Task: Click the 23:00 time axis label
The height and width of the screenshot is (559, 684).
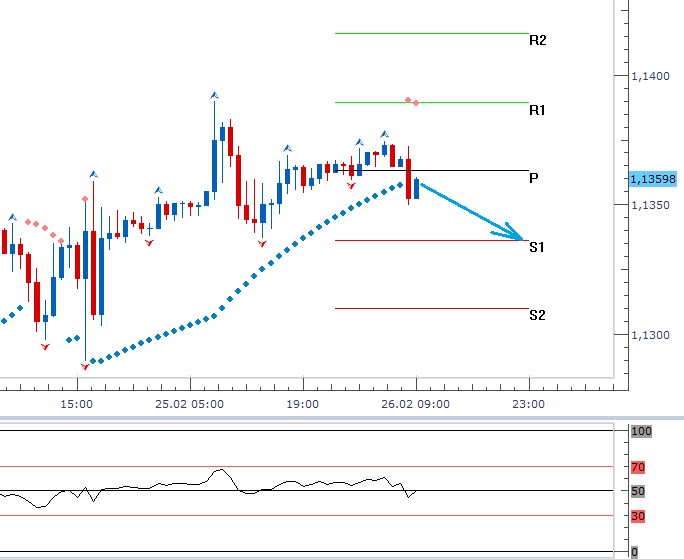Action: coord(529,405)
